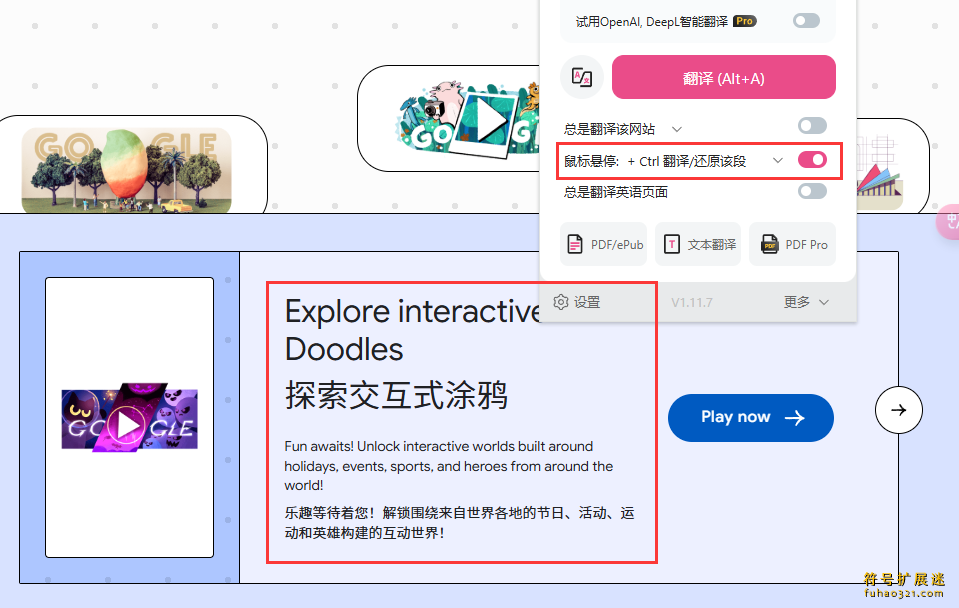Image resolution: width=959 pixels, height=608 pixels.
Task: Click the next arrow circle button
Action: click(898, 410)
